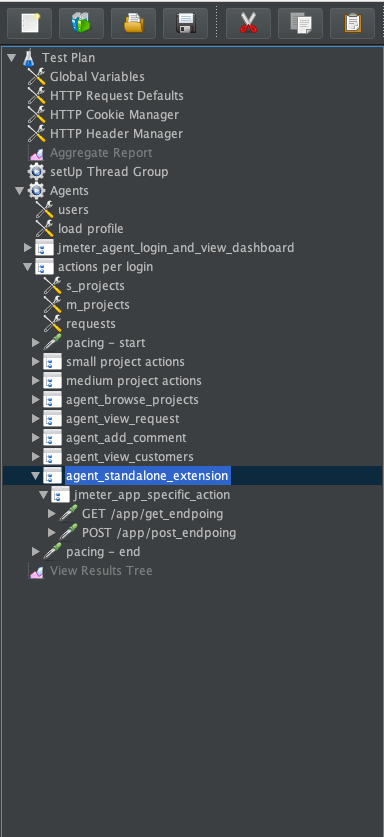Select the disabled View Results Tree label

click(101, 571)
